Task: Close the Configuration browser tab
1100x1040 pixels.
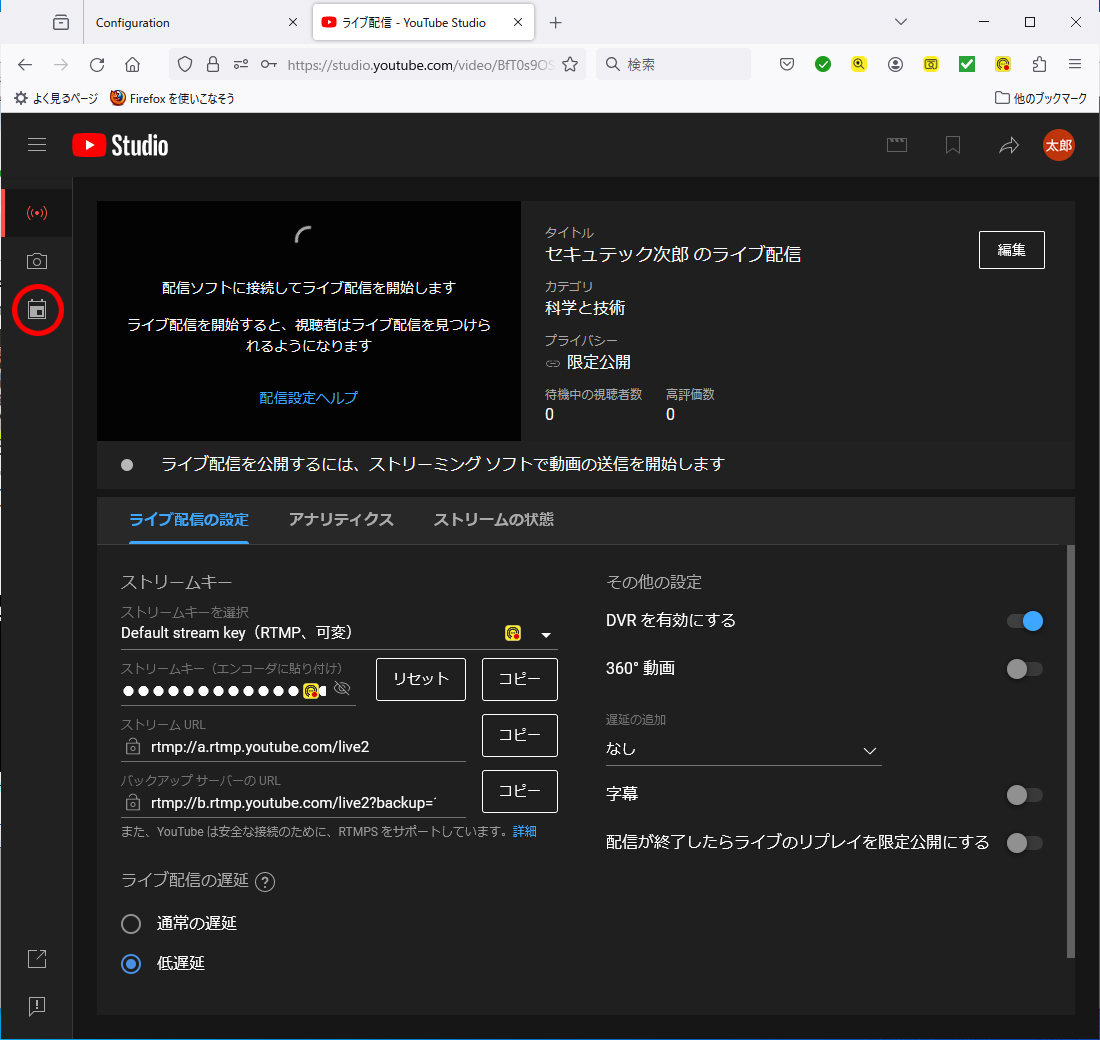Action: tap(293, 22)
